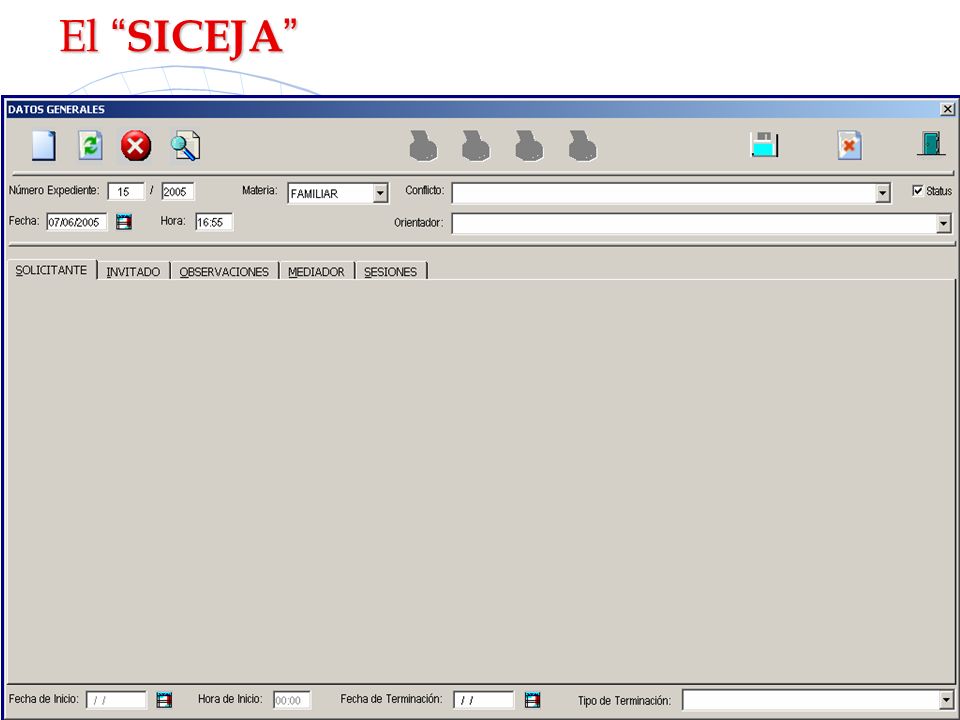Close the DATOS GENERALES window

coord(947,109)
